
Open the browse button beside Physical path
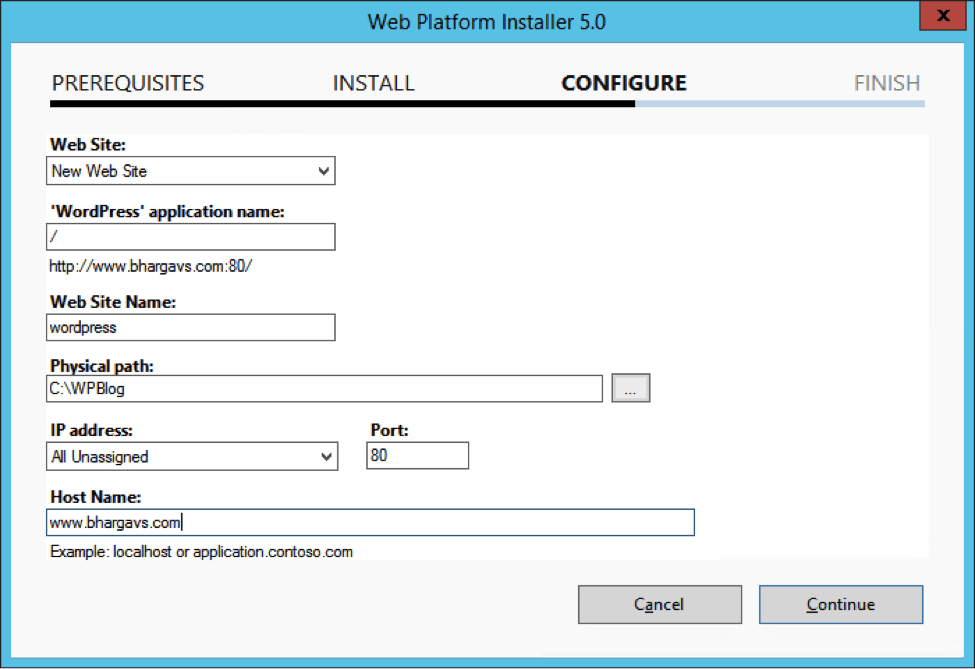click(630, 388)
